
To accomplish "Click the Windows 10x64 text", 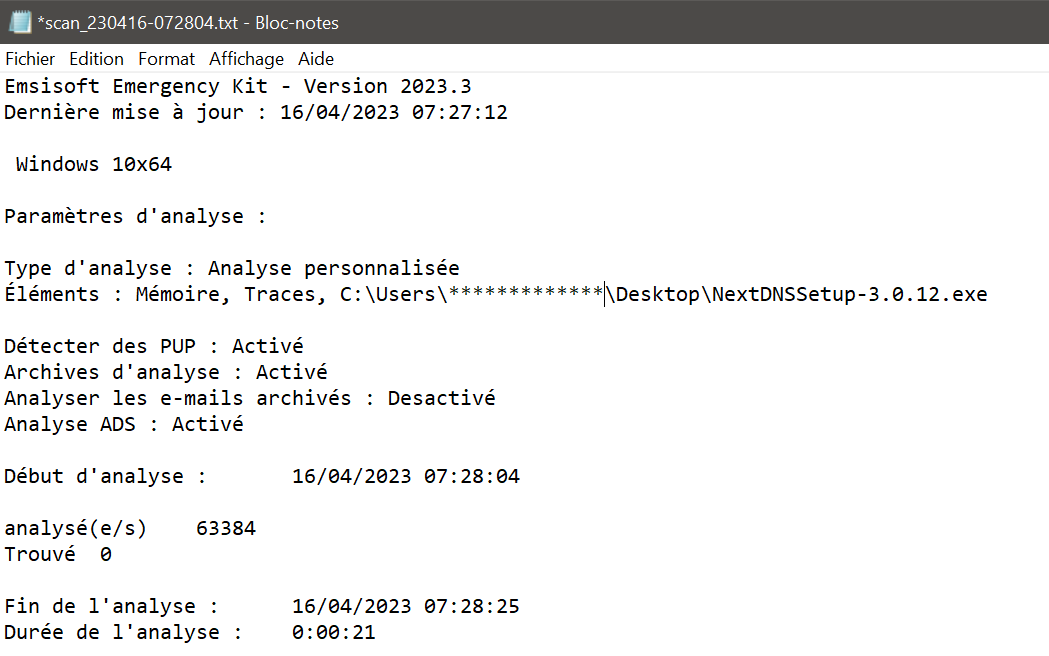I will tap(94, 164).
